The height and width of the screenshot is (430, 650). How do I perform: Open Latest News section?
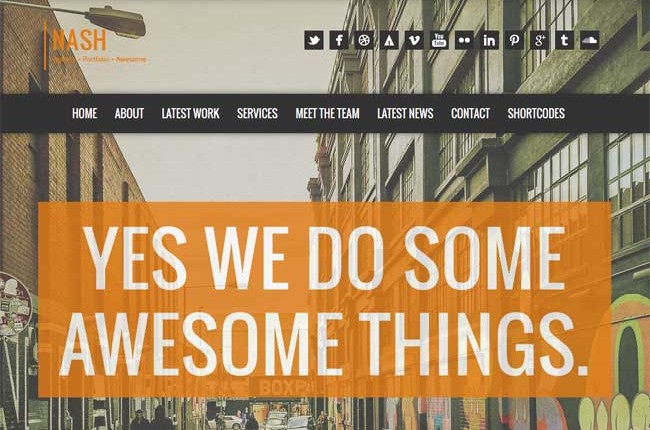click(x=405, y=113)
